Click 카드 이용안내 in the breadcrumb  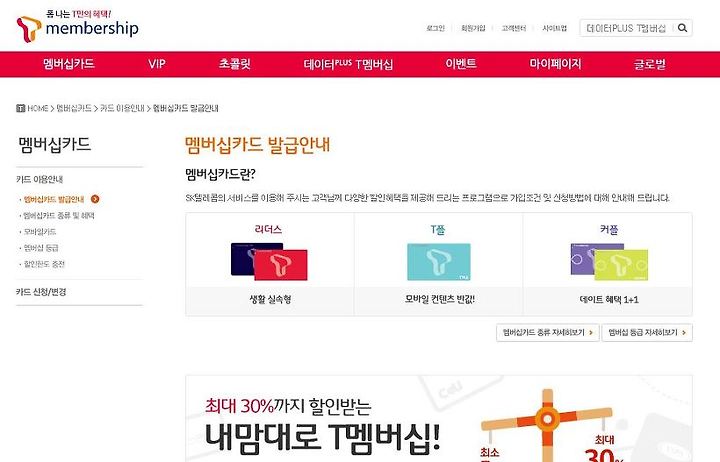[x=122, y=108]
